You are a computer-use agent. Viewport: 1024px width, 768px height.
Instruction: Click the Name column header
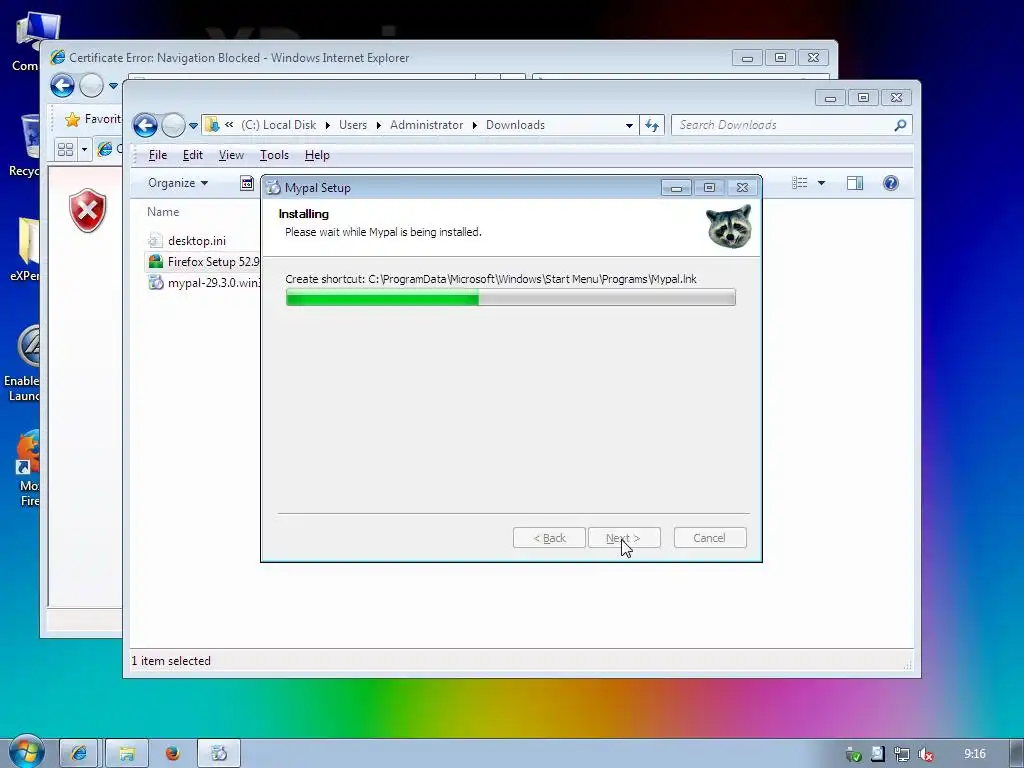(163, 212)
